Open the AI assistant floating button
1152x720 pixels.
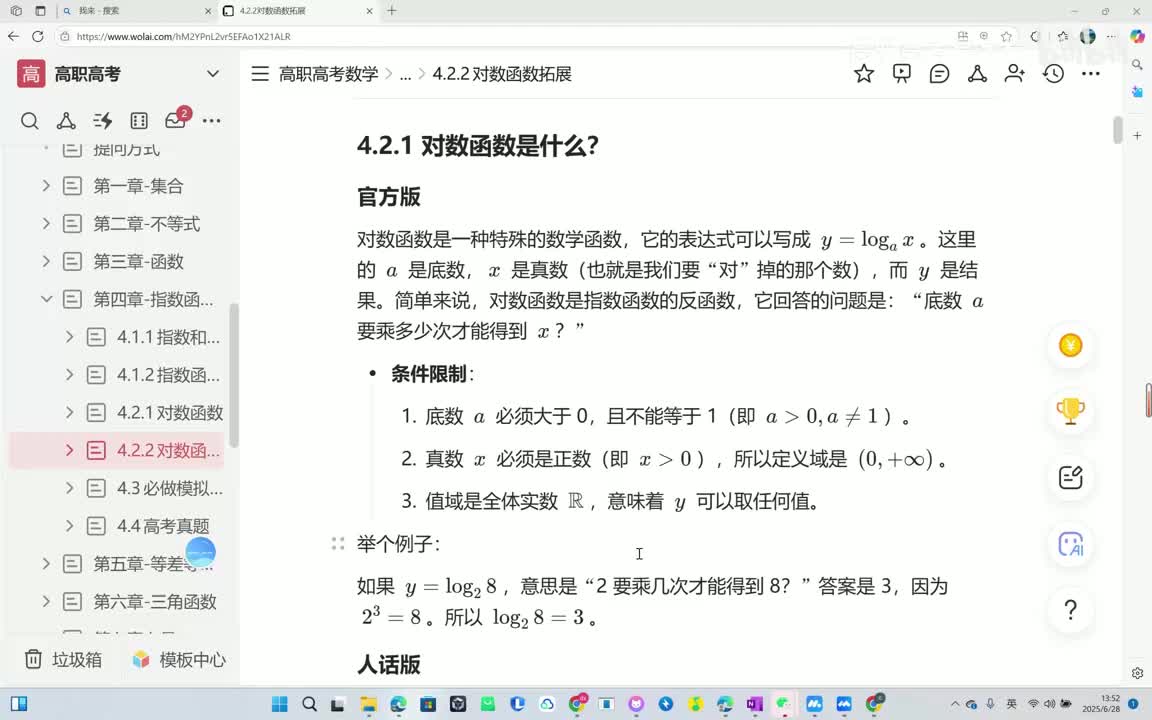tap(1070, 544)
